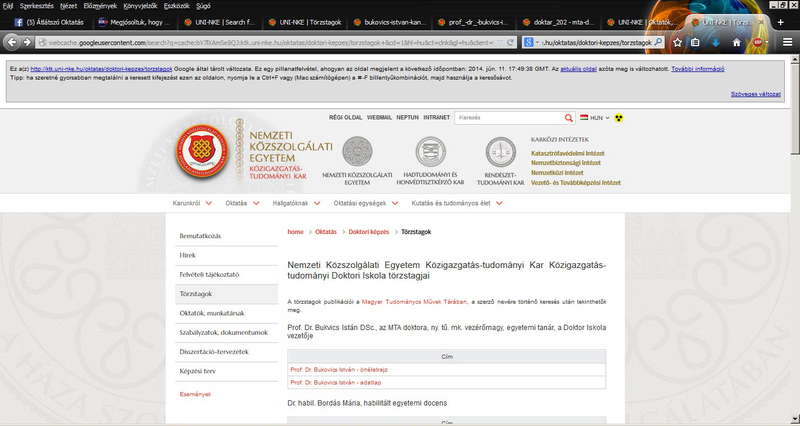The image size is (800, 426).
Task: Open the bookmarks list icon
Action: [x=695, y=43]
